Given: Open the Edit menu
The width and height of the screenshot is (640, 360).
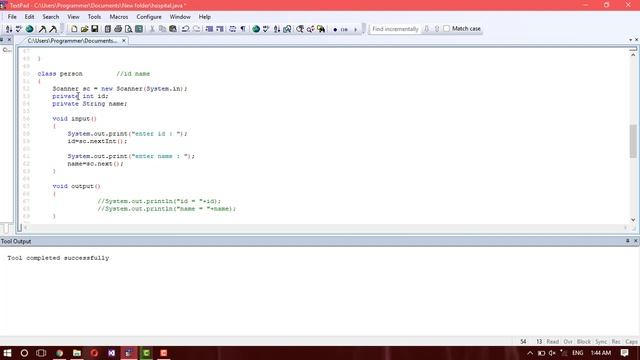Looking at the screenshot, I should 29,17.
